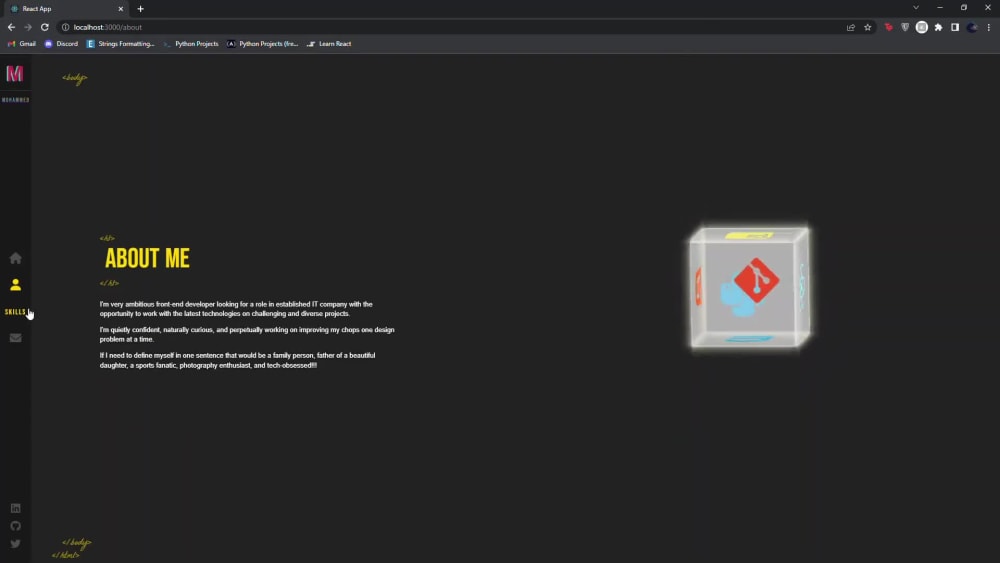Open the circular gray extension icon
This screenshot has height=563, width=1000.
922,27
